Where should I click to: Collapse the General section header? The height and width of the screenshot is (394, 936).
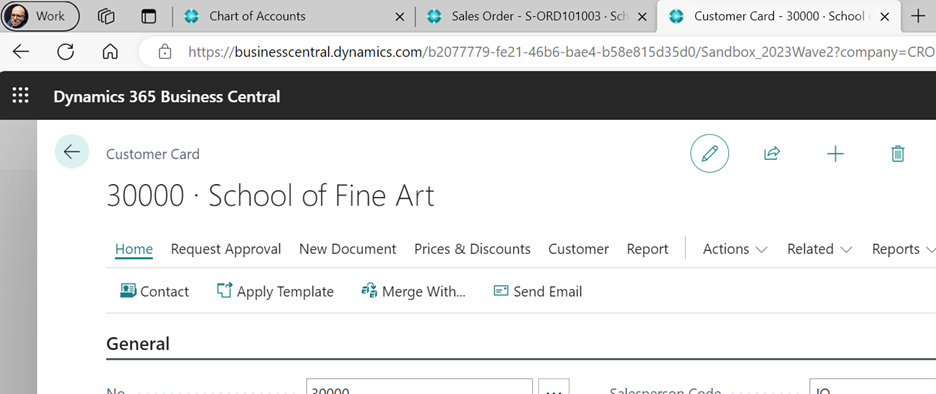(138, 344)
